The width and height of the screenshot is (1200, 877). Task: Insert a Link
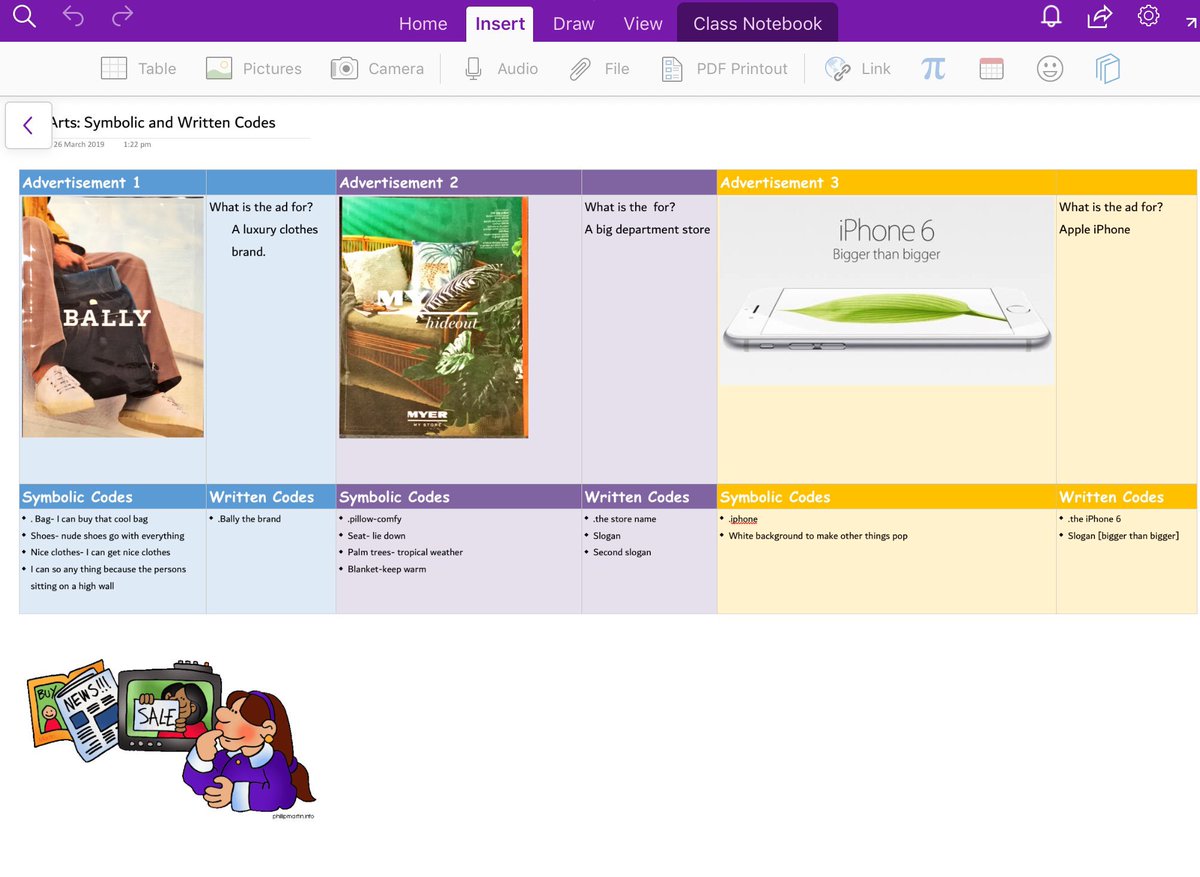pyautogui.click(x=857, y=68)
